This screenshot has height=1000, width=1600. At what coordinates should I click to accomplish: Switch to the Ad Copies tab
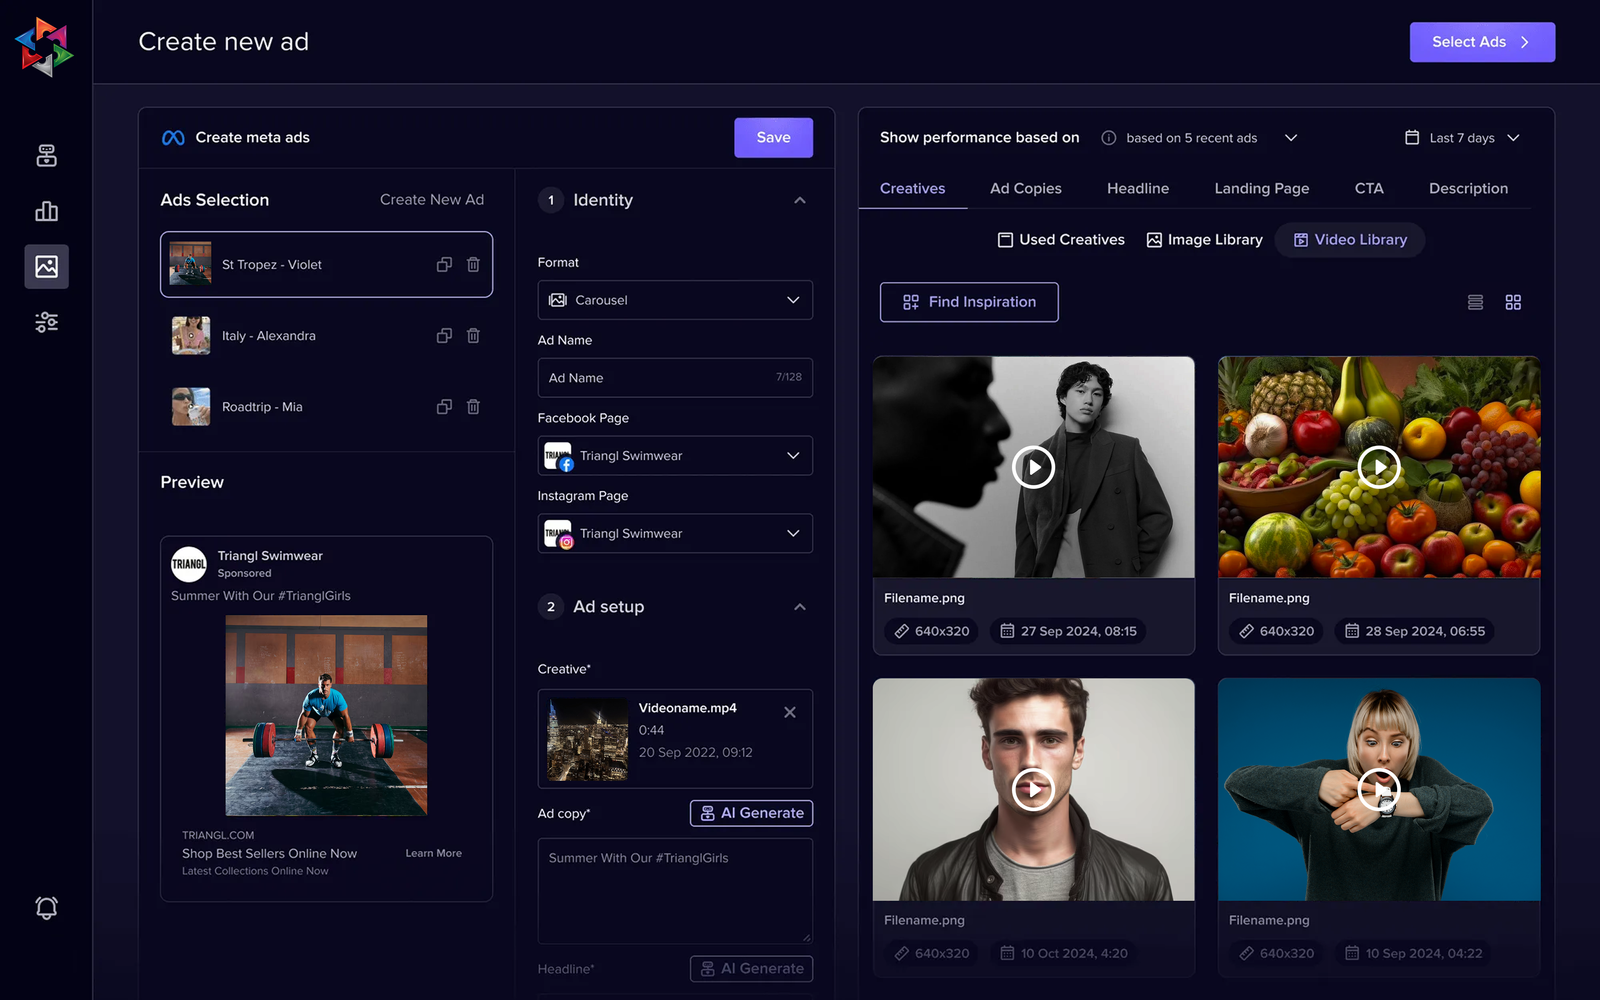click(1025, 188)
